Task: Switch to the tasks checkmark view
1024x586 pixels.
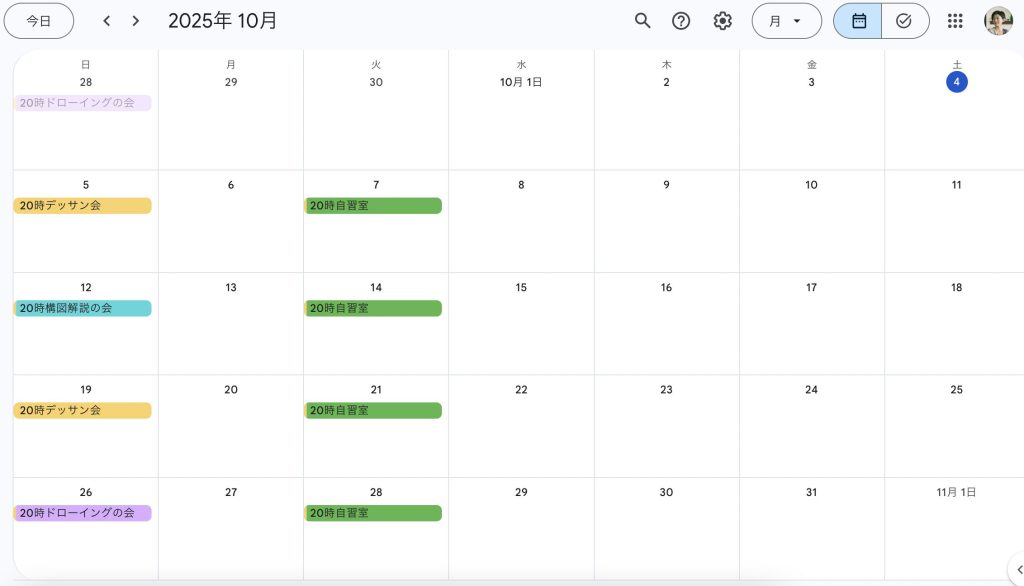Action: (x=904, y=21)
